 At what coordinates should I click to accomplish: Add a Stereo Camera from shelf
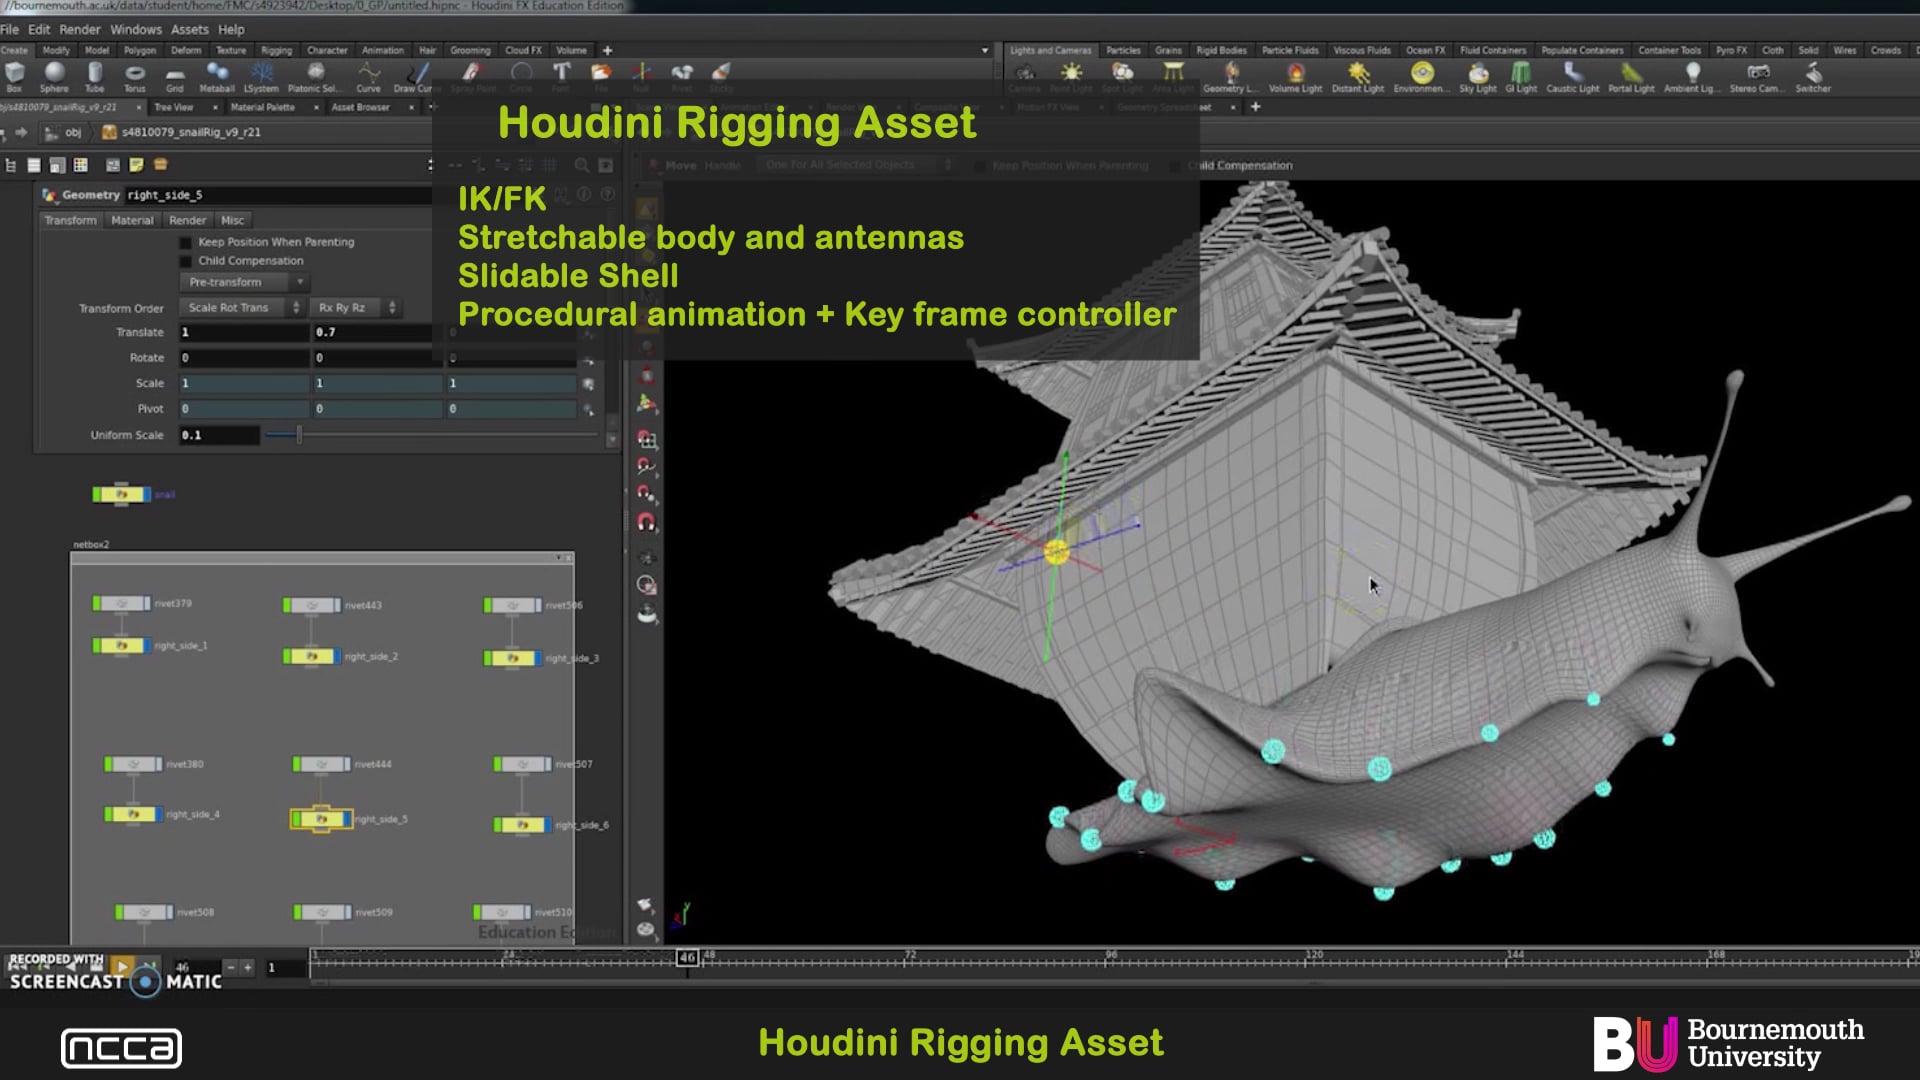(1757, 77)
